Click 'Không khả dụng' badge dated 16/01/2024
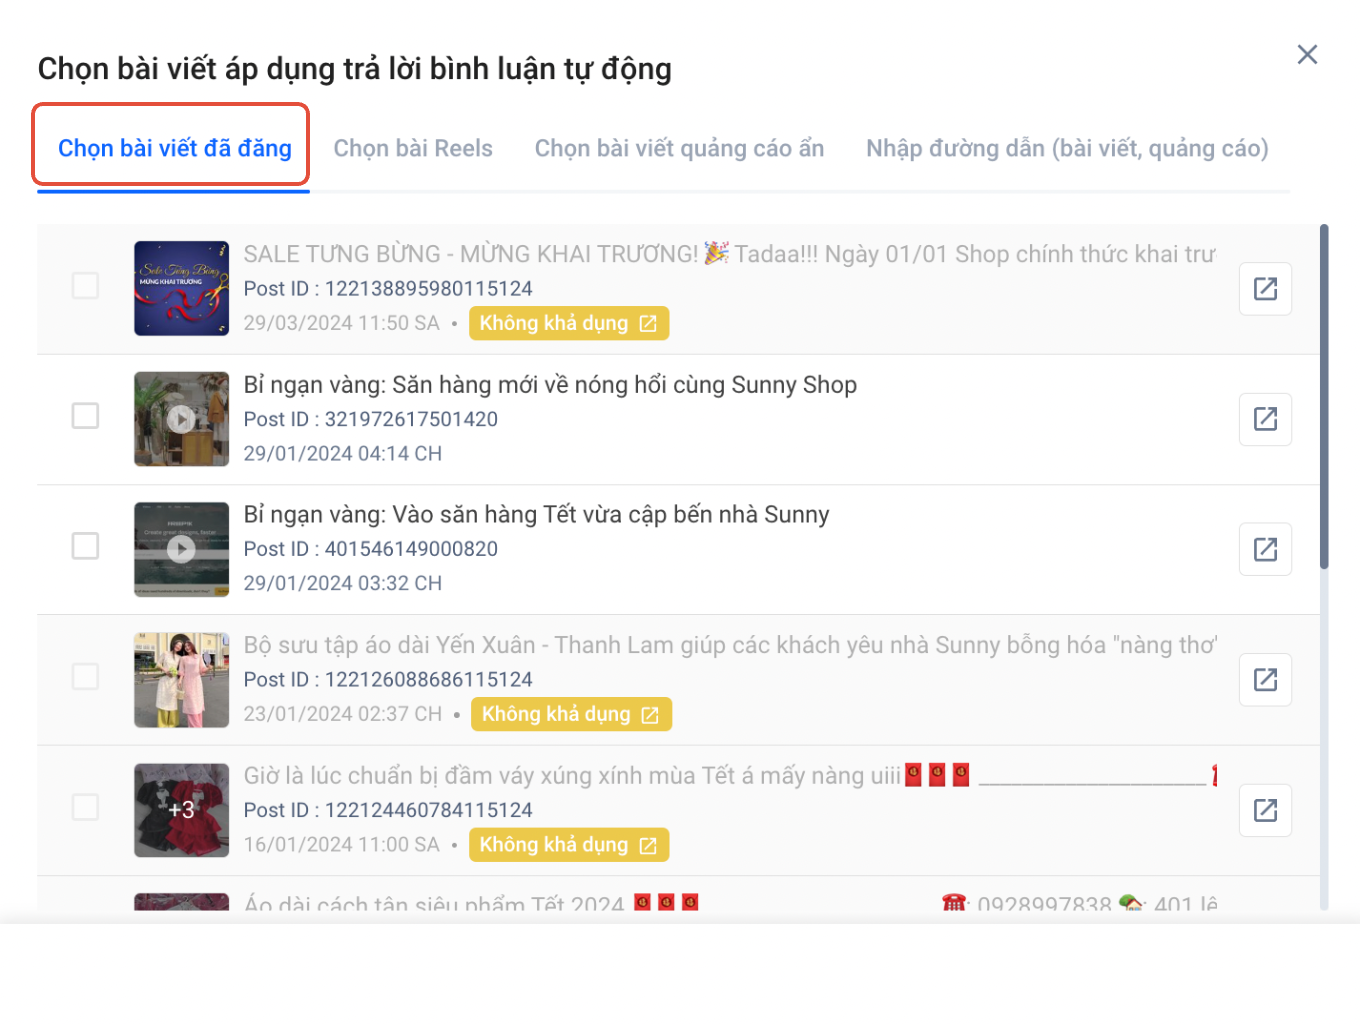1360x1024 pixels. click(x=569, y=845)
